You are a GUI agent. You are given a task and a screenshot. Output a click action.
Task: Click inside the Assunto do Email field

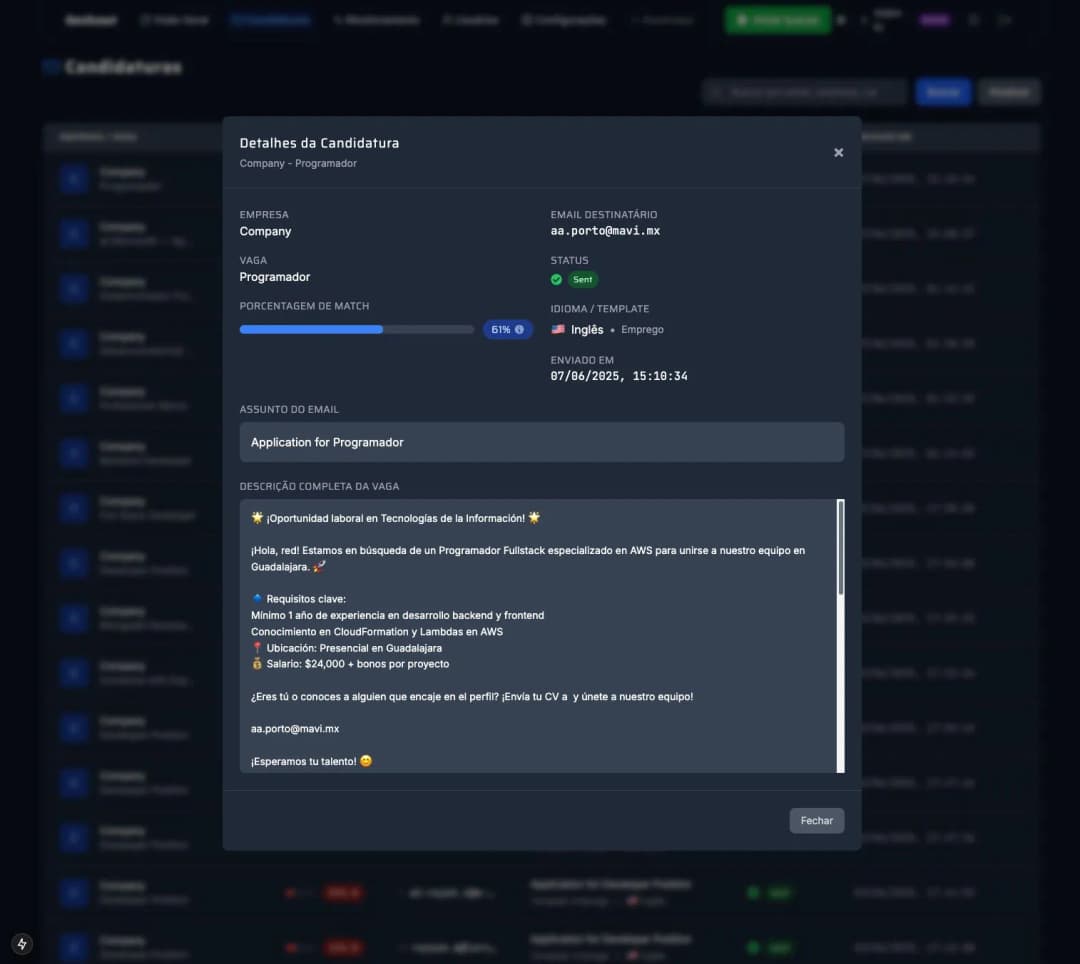point(541,441)
